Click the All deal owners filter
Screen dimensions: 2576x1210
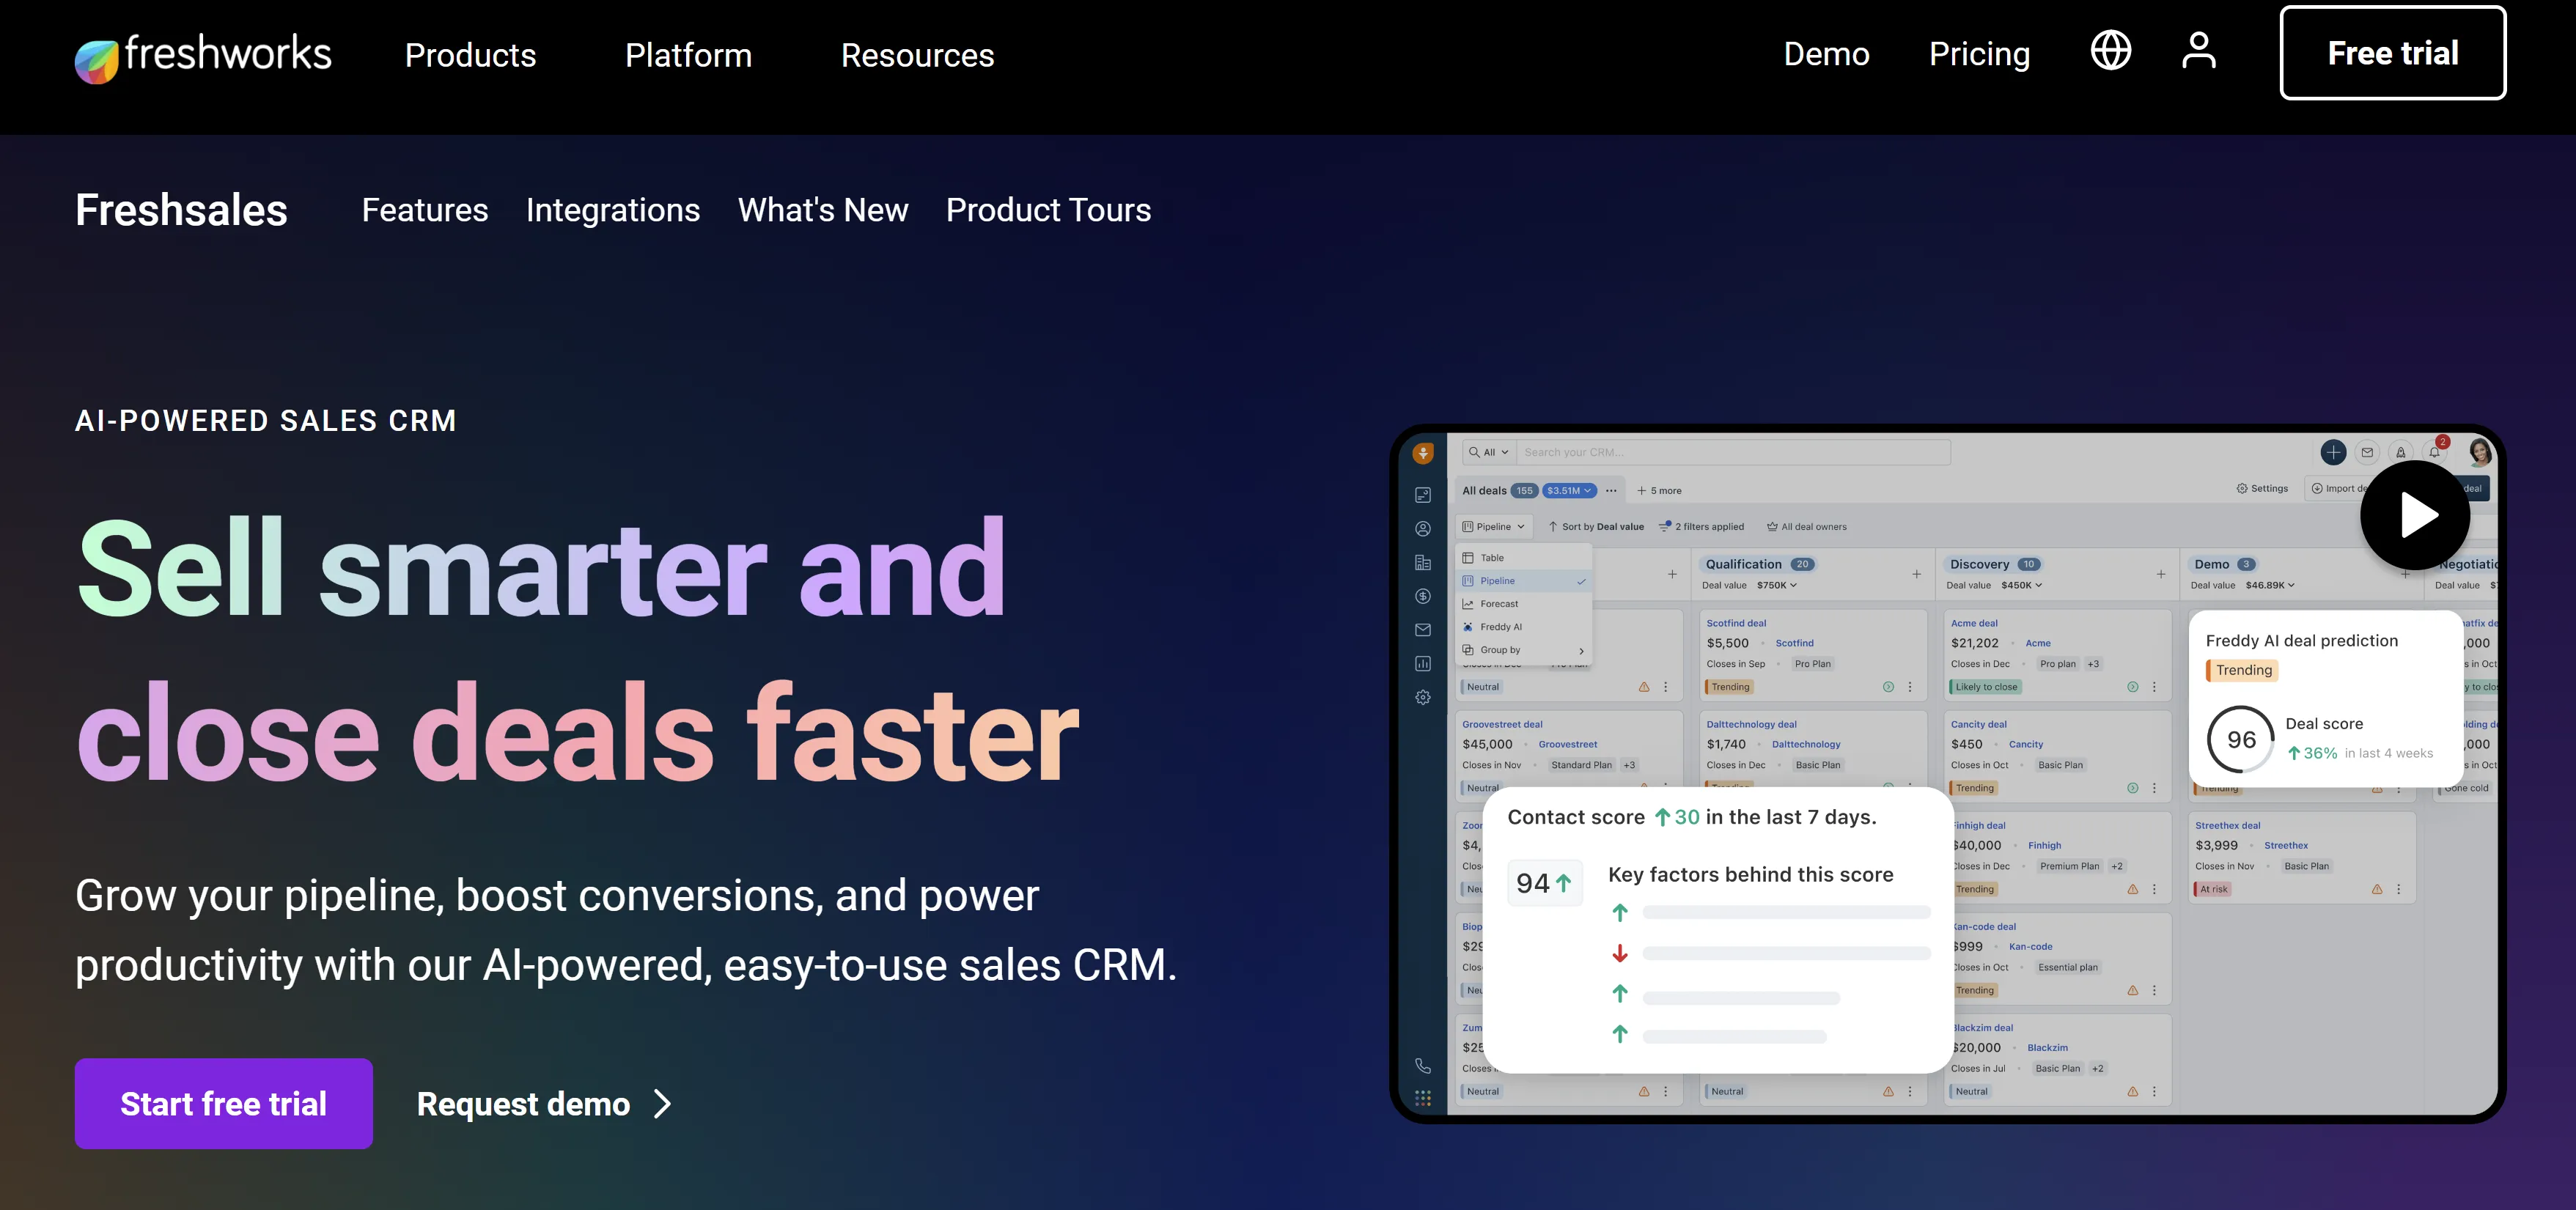pos(1806,527)
